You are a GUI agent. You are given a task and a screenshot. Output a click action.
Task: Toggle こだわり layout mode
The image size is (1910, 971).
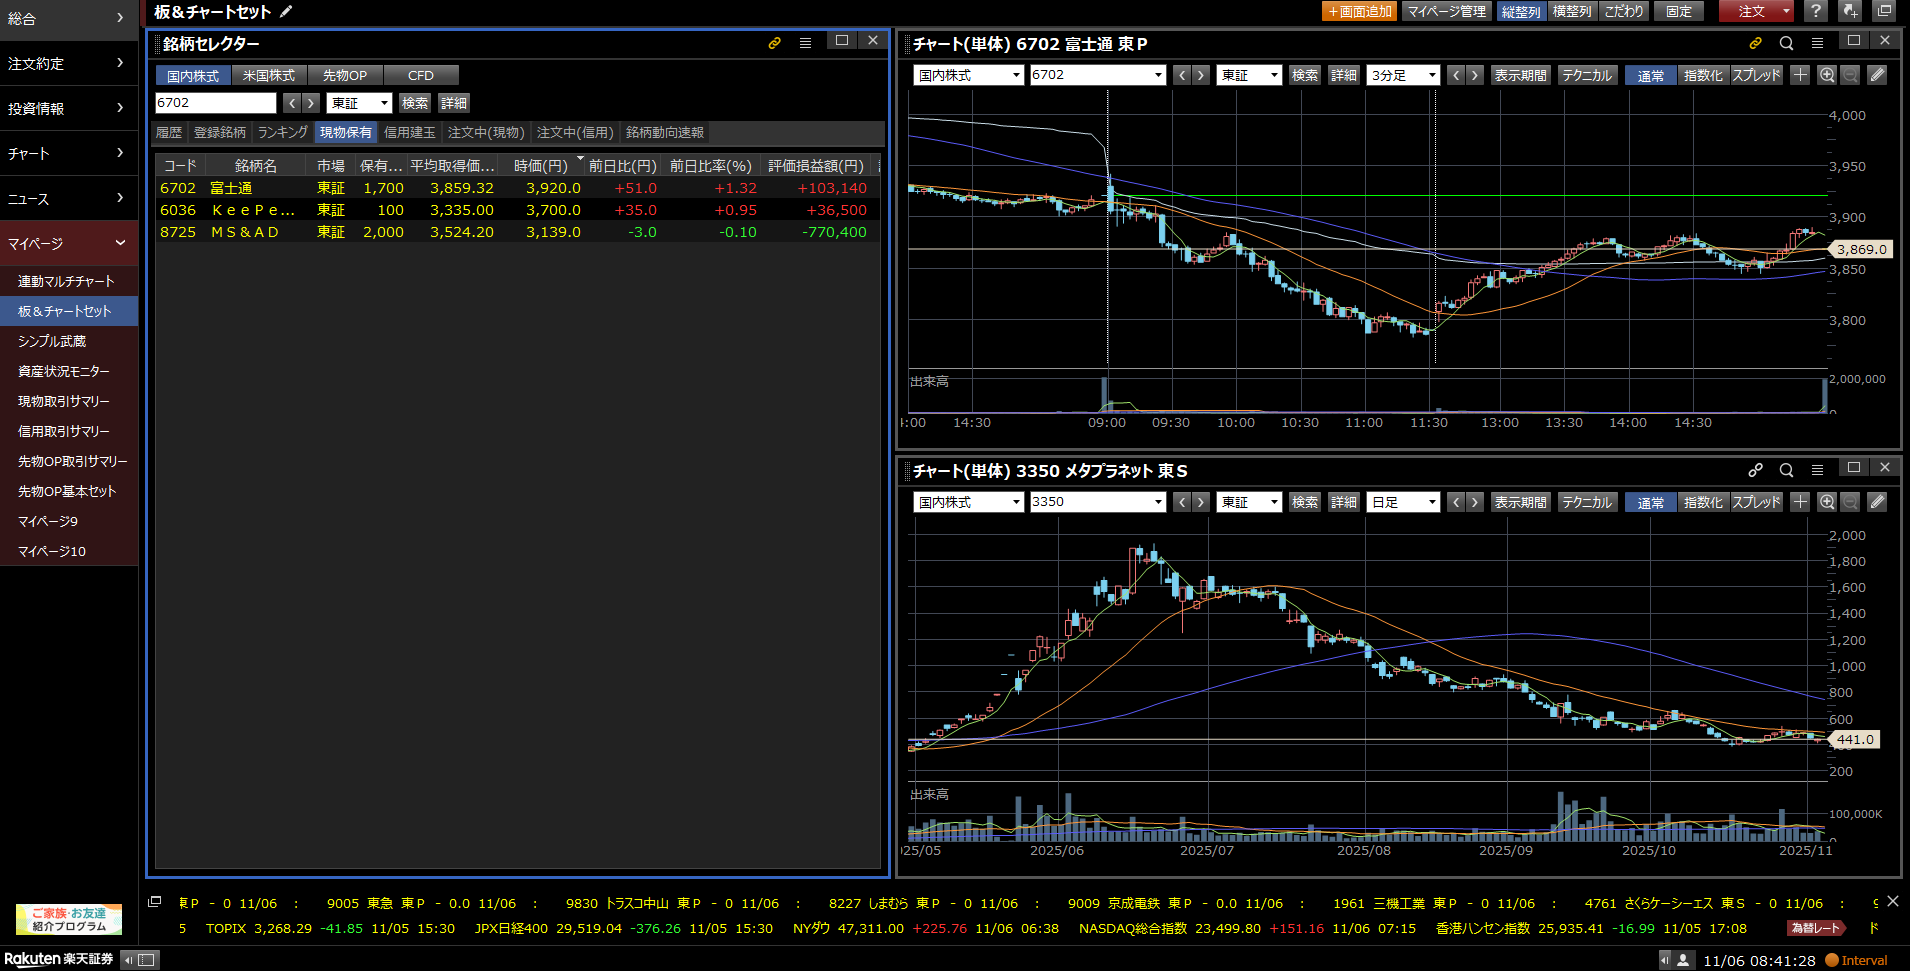(1624, 11)
